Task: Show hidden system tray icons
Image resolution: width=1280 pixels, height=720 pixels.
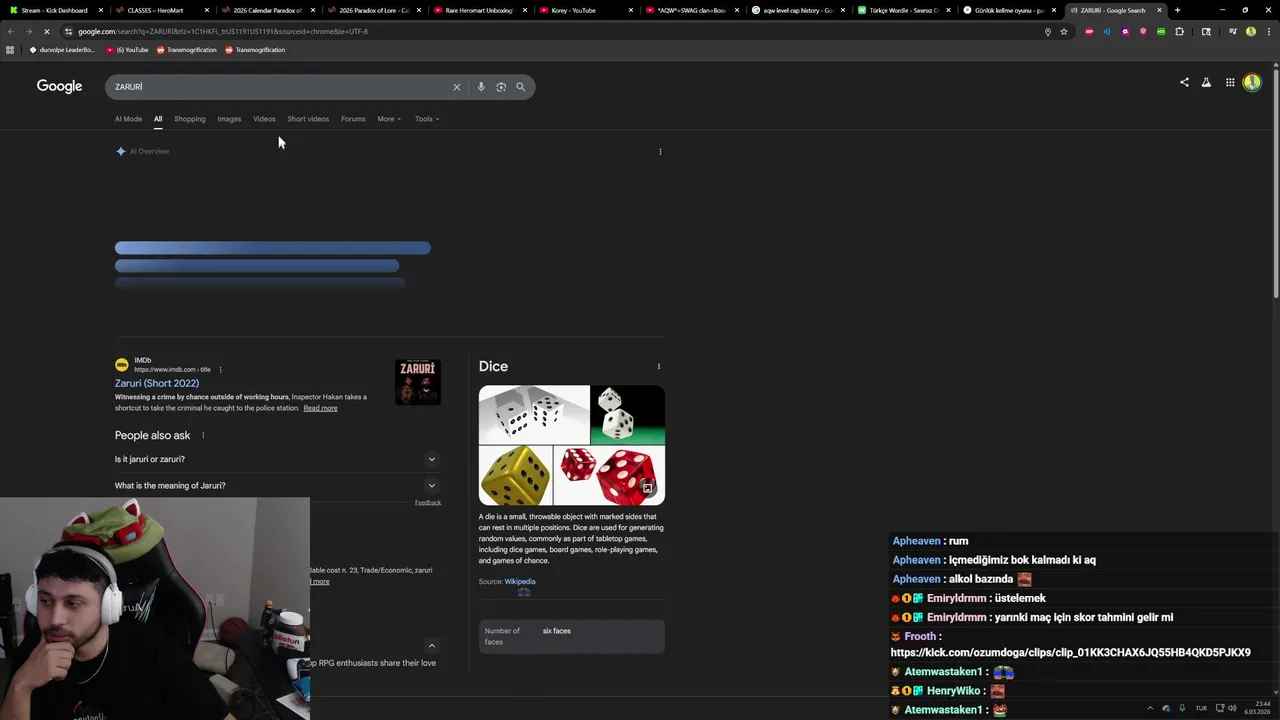Action: click(x=1150, y=708)
